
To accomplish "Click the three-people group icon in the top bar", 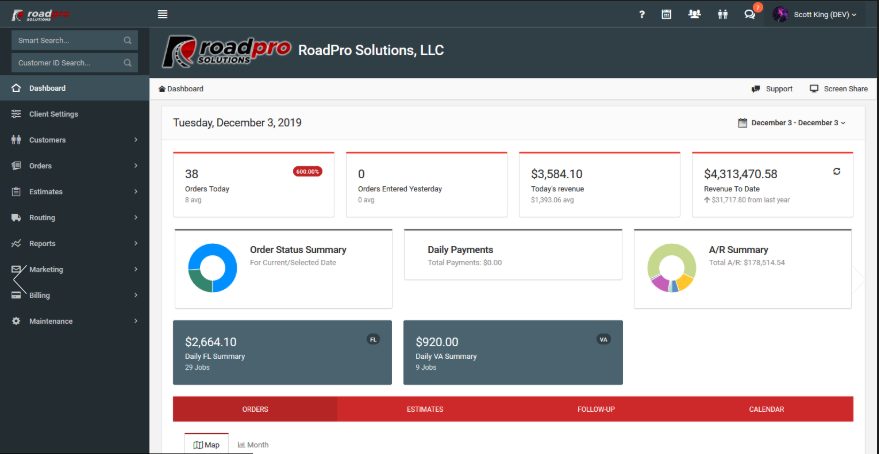I will pyautogui.click(x=694, y=15).
